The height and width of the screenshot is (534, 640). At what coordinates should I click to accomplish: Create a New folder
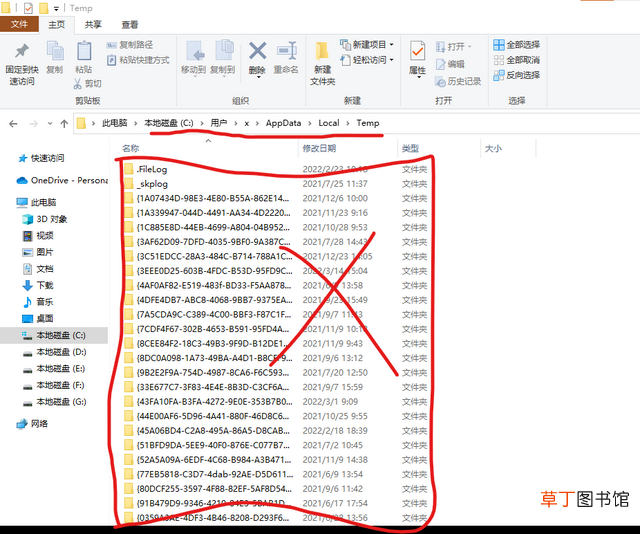point(322,64)
